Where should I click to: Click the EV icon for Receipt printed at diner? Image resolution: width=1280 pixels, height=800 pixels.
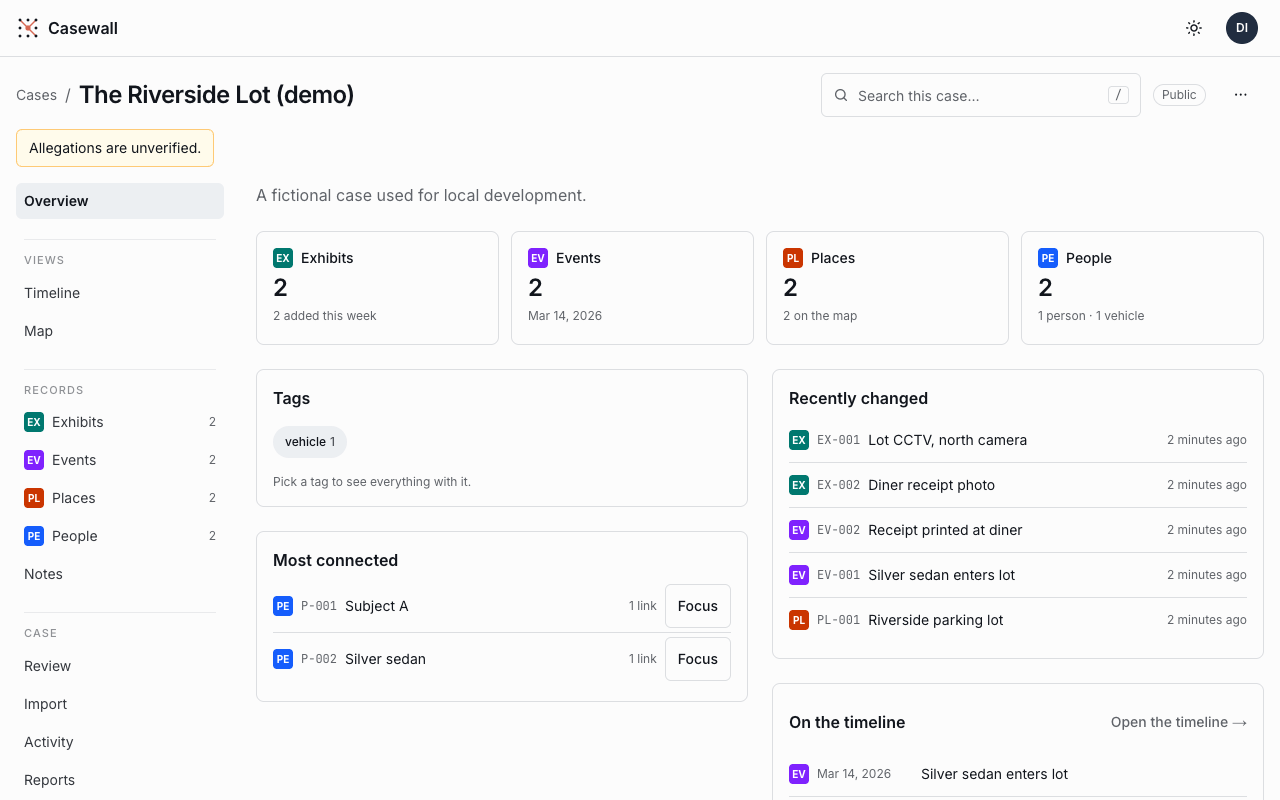tap(799, 530)
